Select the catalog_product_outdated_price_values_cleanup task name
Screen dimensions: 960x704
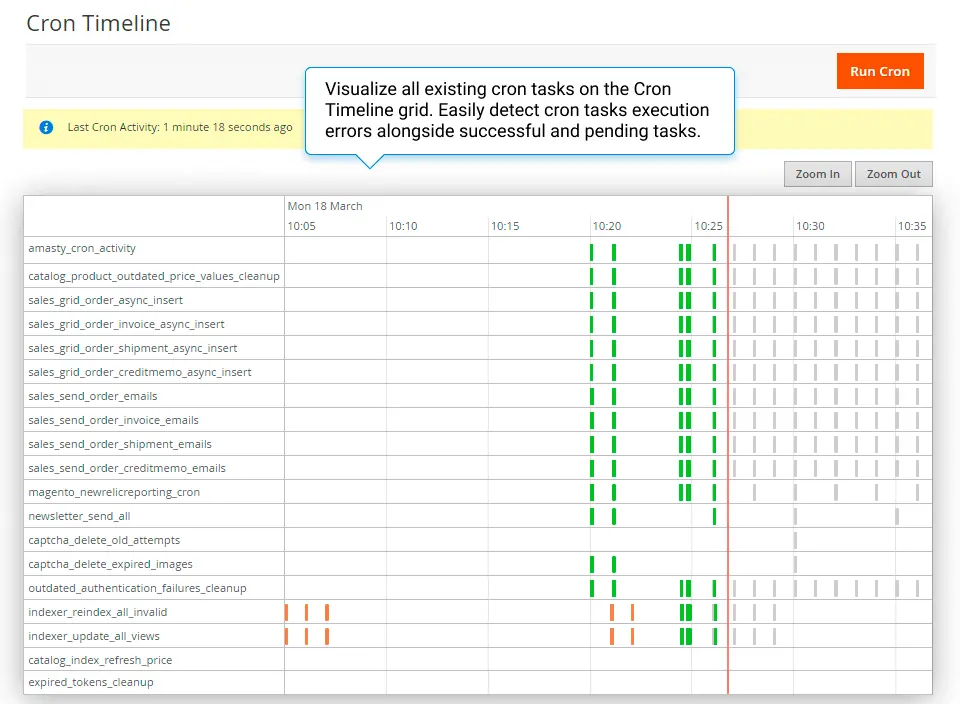(x=153, y=276)
